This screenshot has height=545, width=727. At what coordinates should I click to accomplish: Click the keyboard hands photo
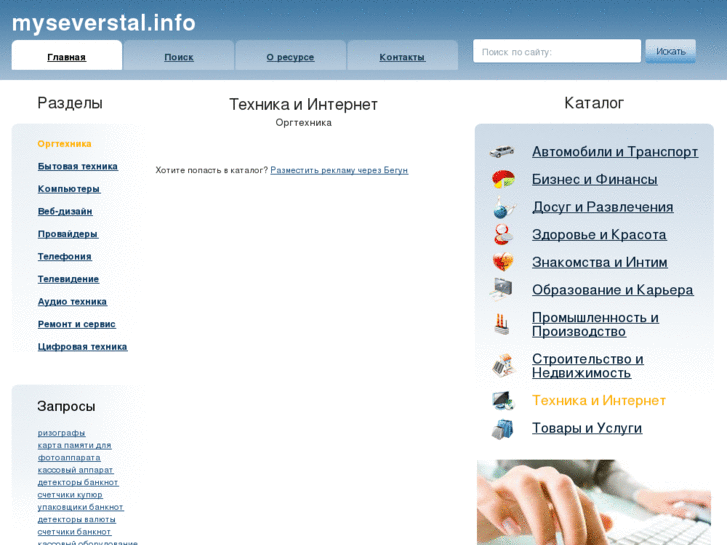click(x=594, y=502)
